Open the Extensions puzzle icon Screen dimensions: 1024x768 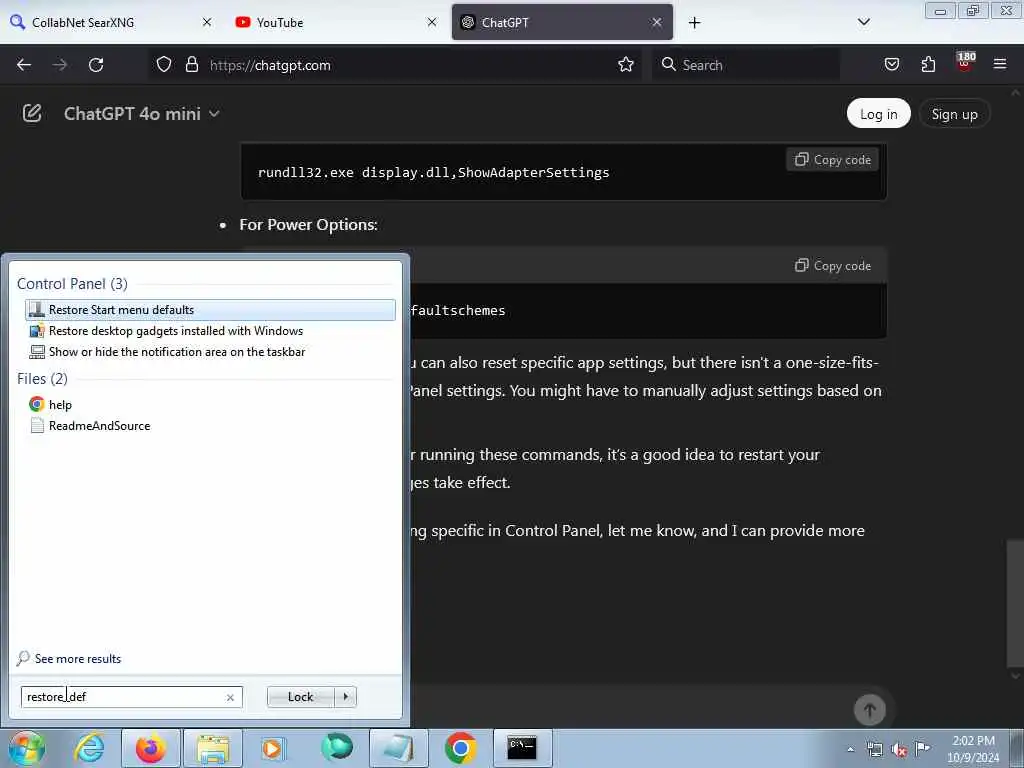click(928, 64)
